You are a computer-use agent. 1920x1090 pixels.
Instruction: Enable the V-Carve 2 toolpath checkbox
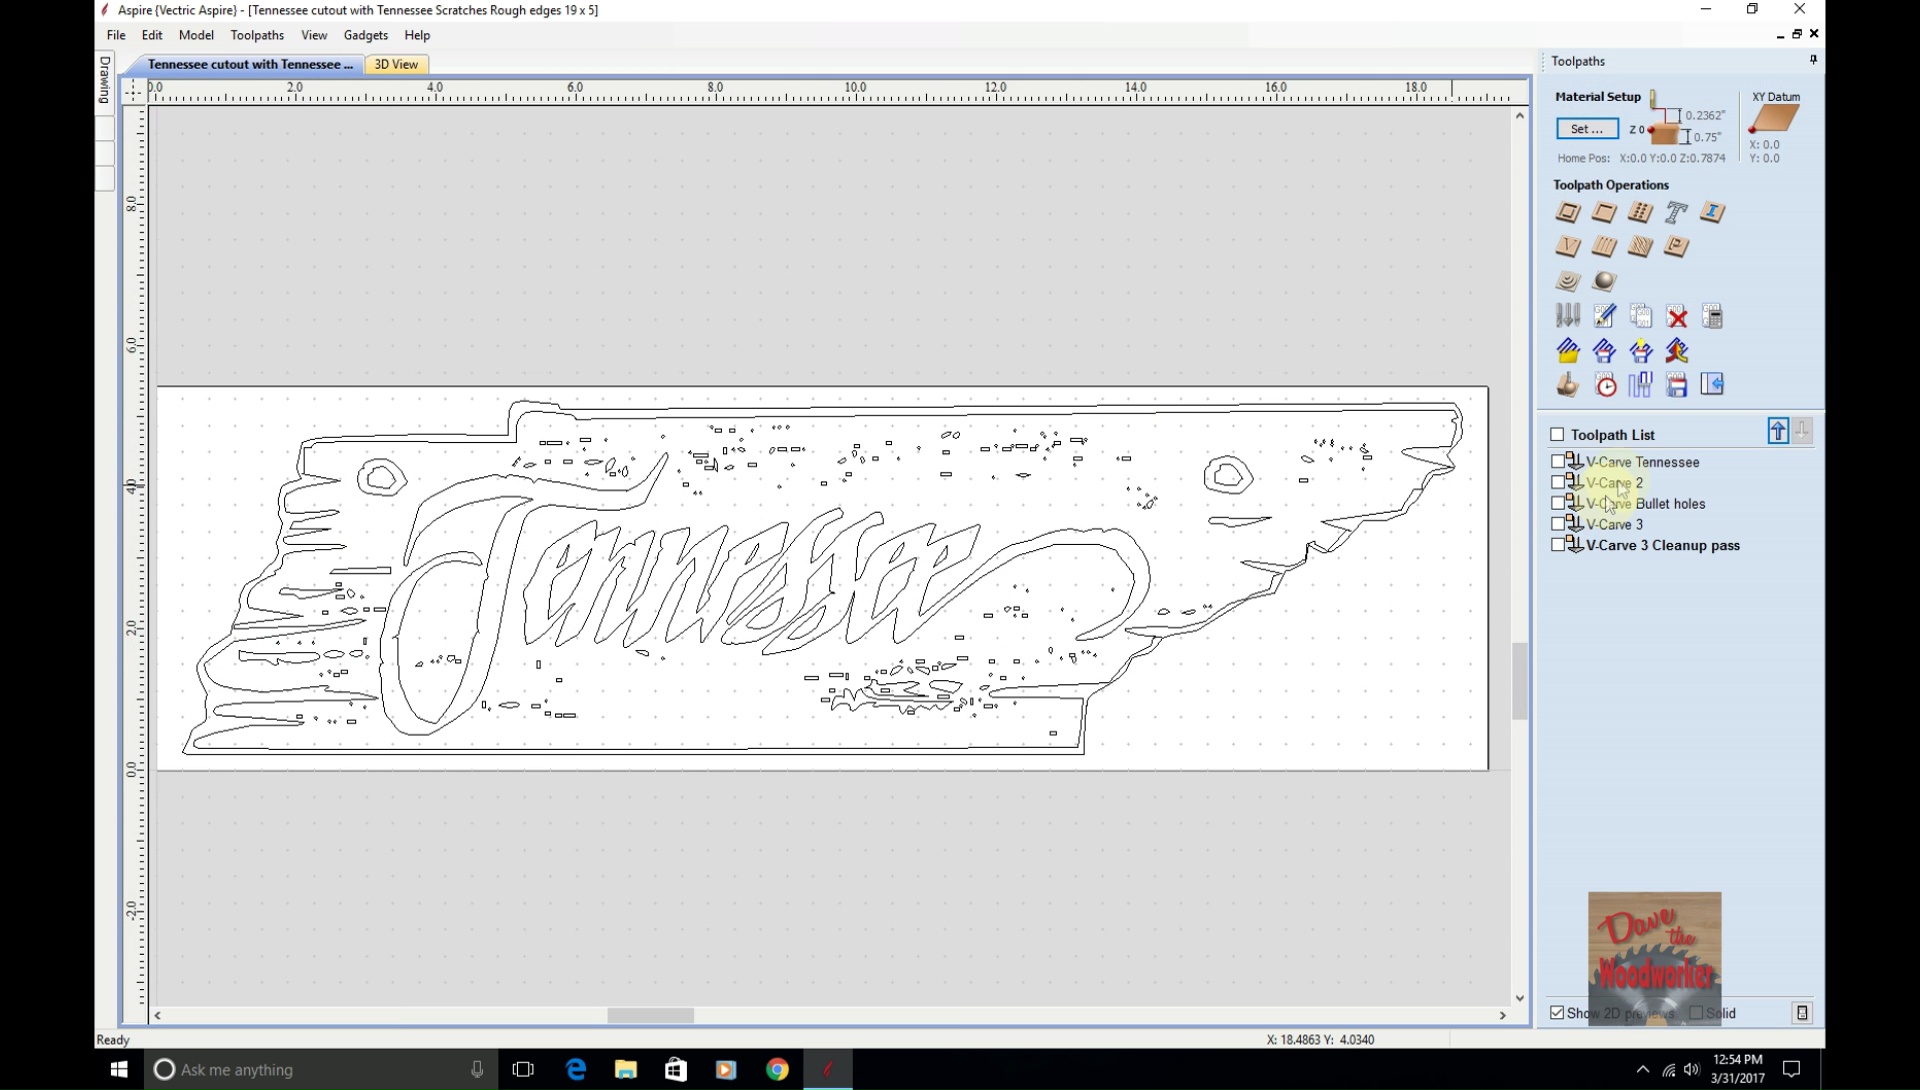pos(1557,482)
